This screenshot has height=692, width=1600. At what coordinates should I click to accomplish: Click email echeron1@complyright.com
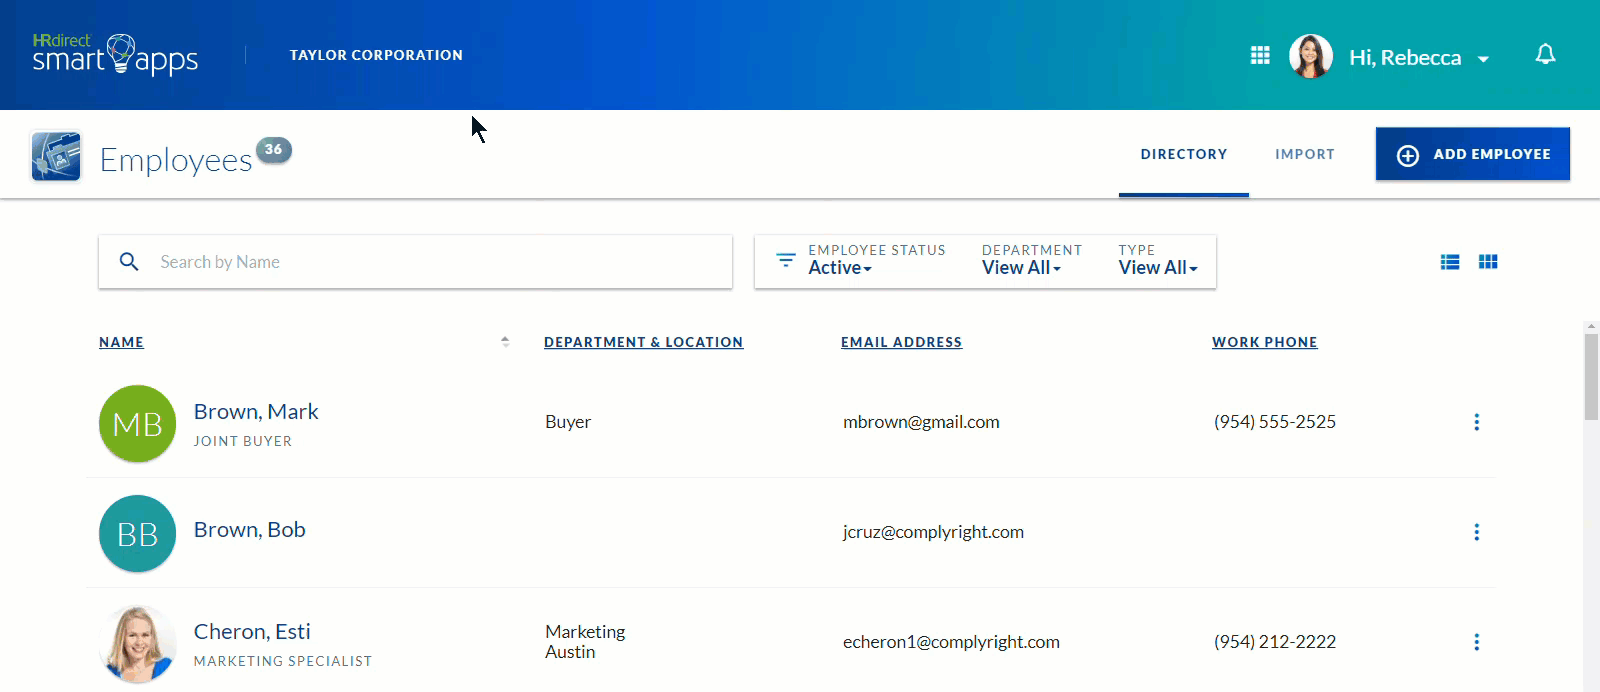click(951, 642)
